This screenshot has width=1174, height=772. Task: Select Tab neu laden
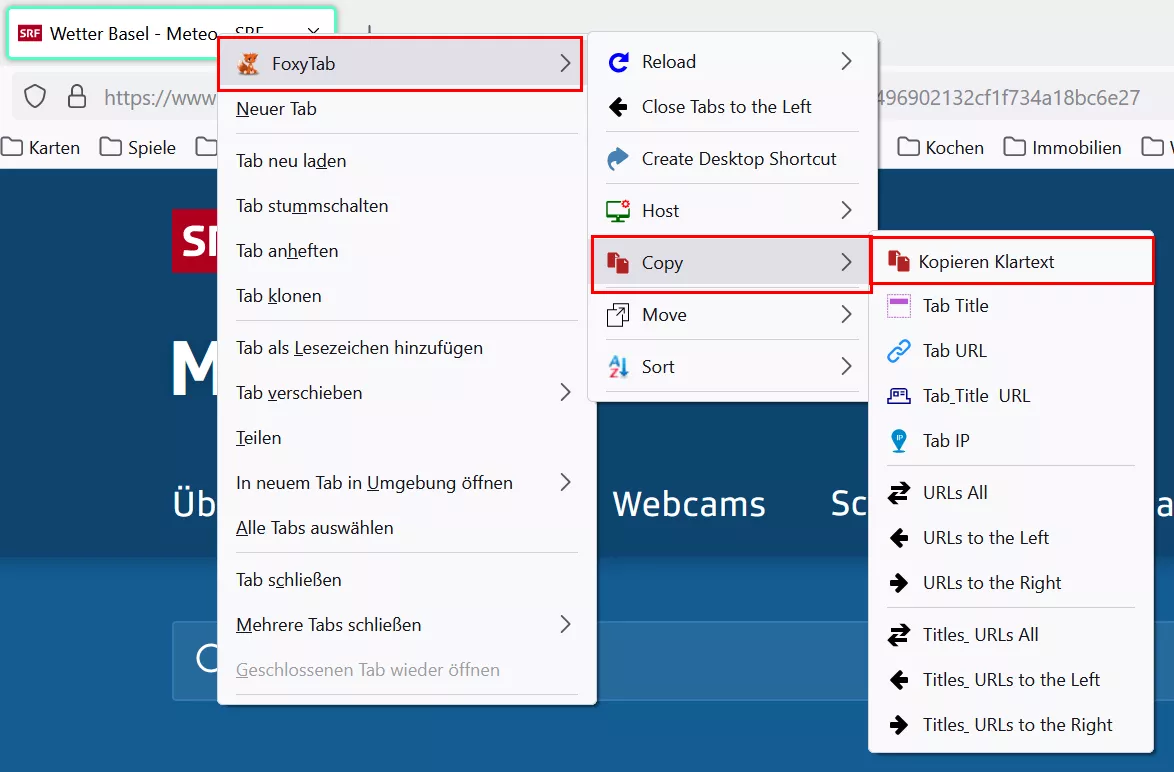coord(407,161)
